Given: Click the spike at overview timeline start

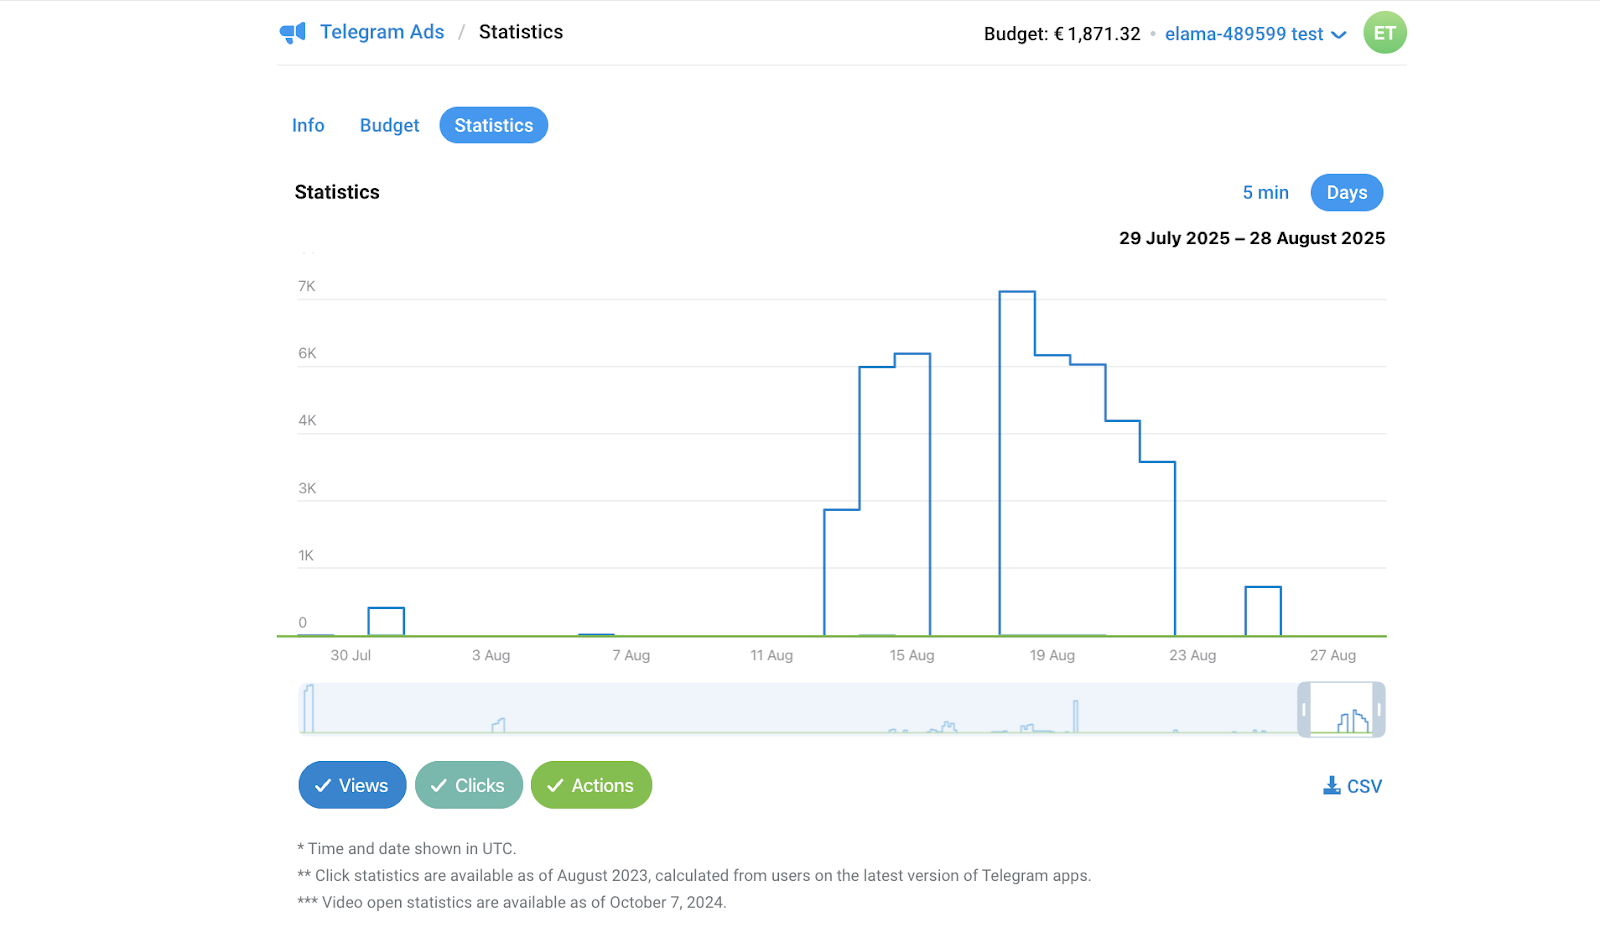Looking at the screenshot, I should click(x=309, y=708).
